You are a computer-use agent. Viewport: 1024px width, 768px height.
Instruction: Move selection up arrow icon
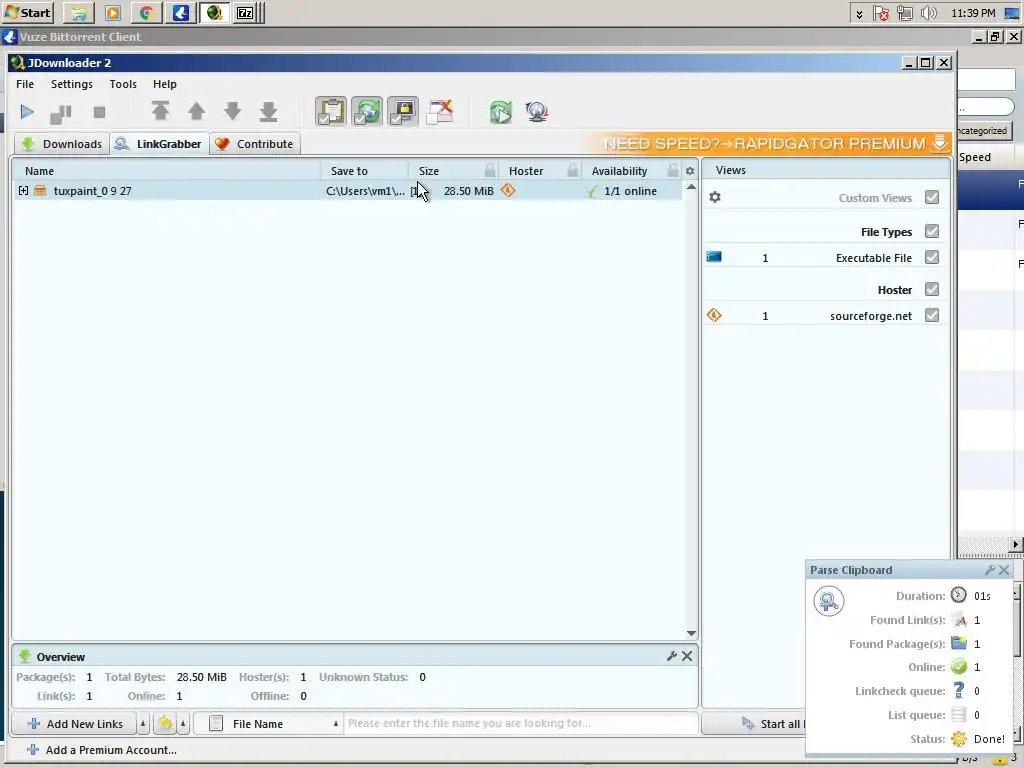pyautogui.click(x=197, y=112)
